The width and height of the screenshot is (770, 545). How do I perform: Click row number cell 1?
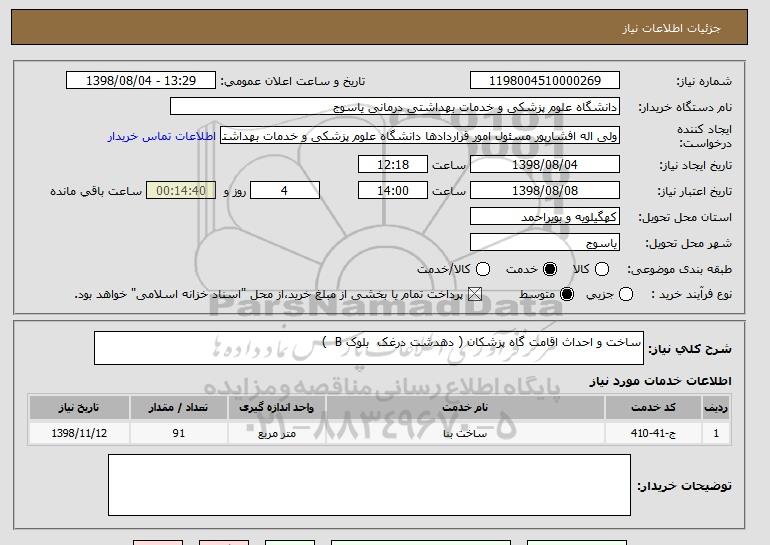[x=716, y=433]
